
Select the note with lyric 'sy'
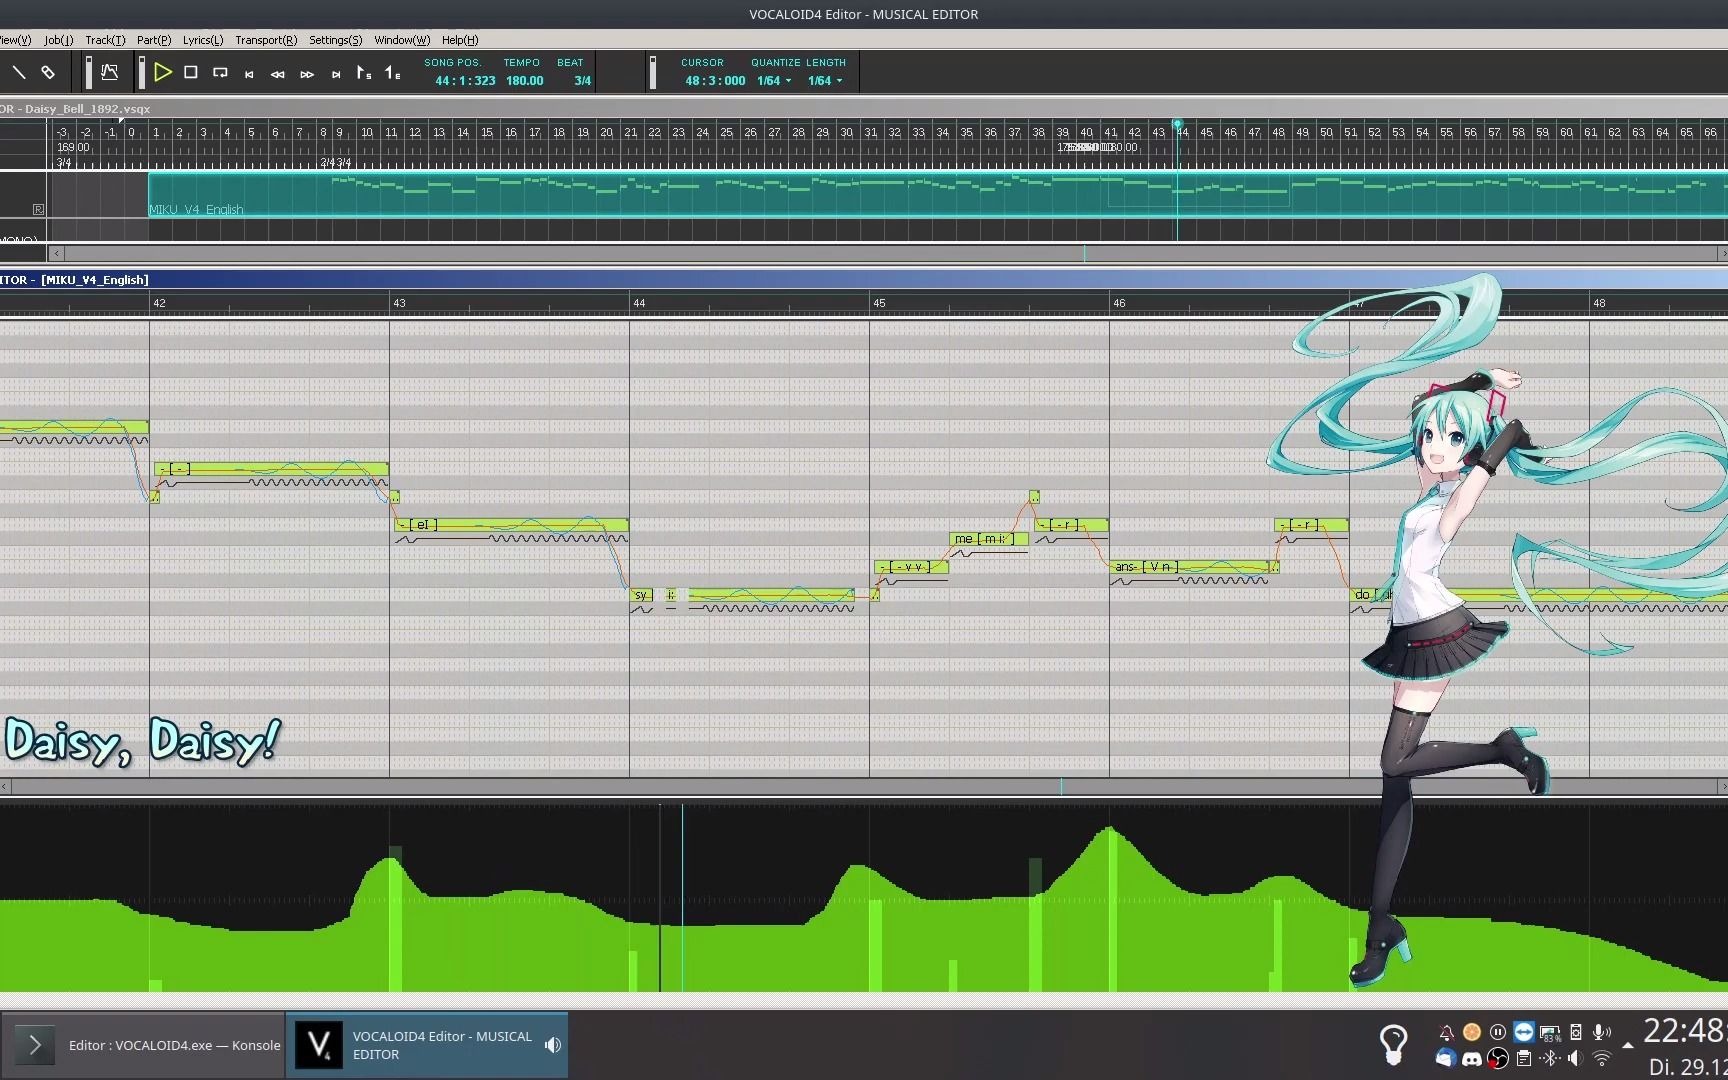642,595
